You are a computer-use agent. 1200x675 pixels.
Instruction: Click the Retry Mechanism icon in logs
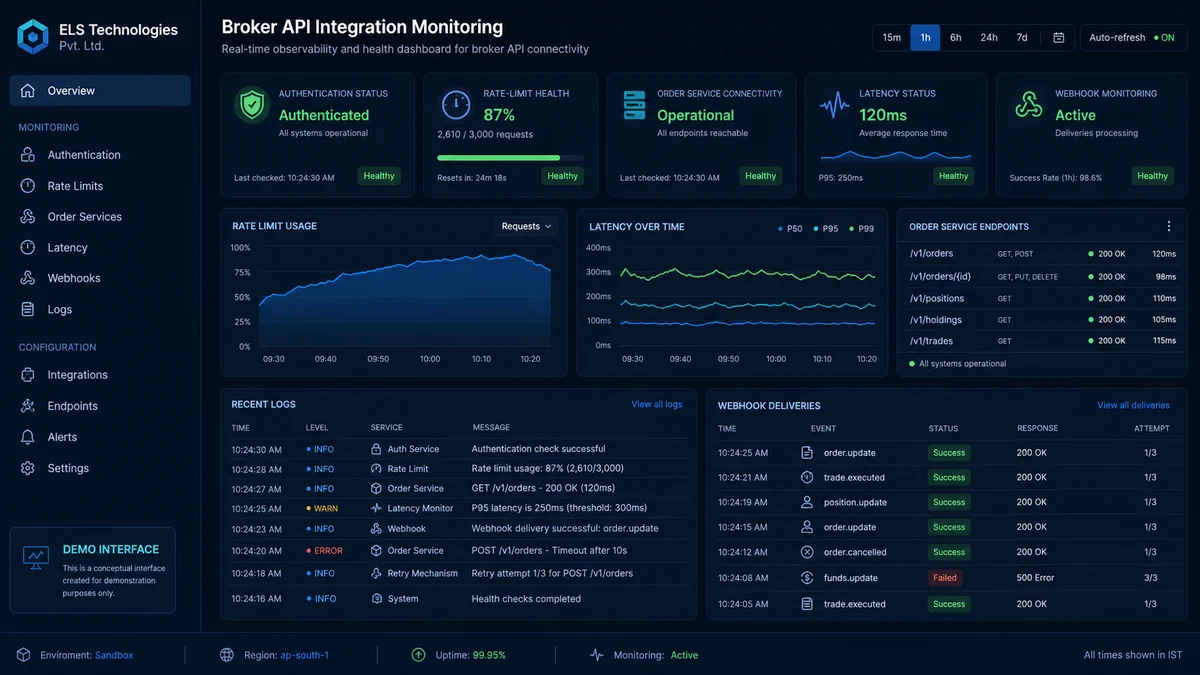(376, 574)
